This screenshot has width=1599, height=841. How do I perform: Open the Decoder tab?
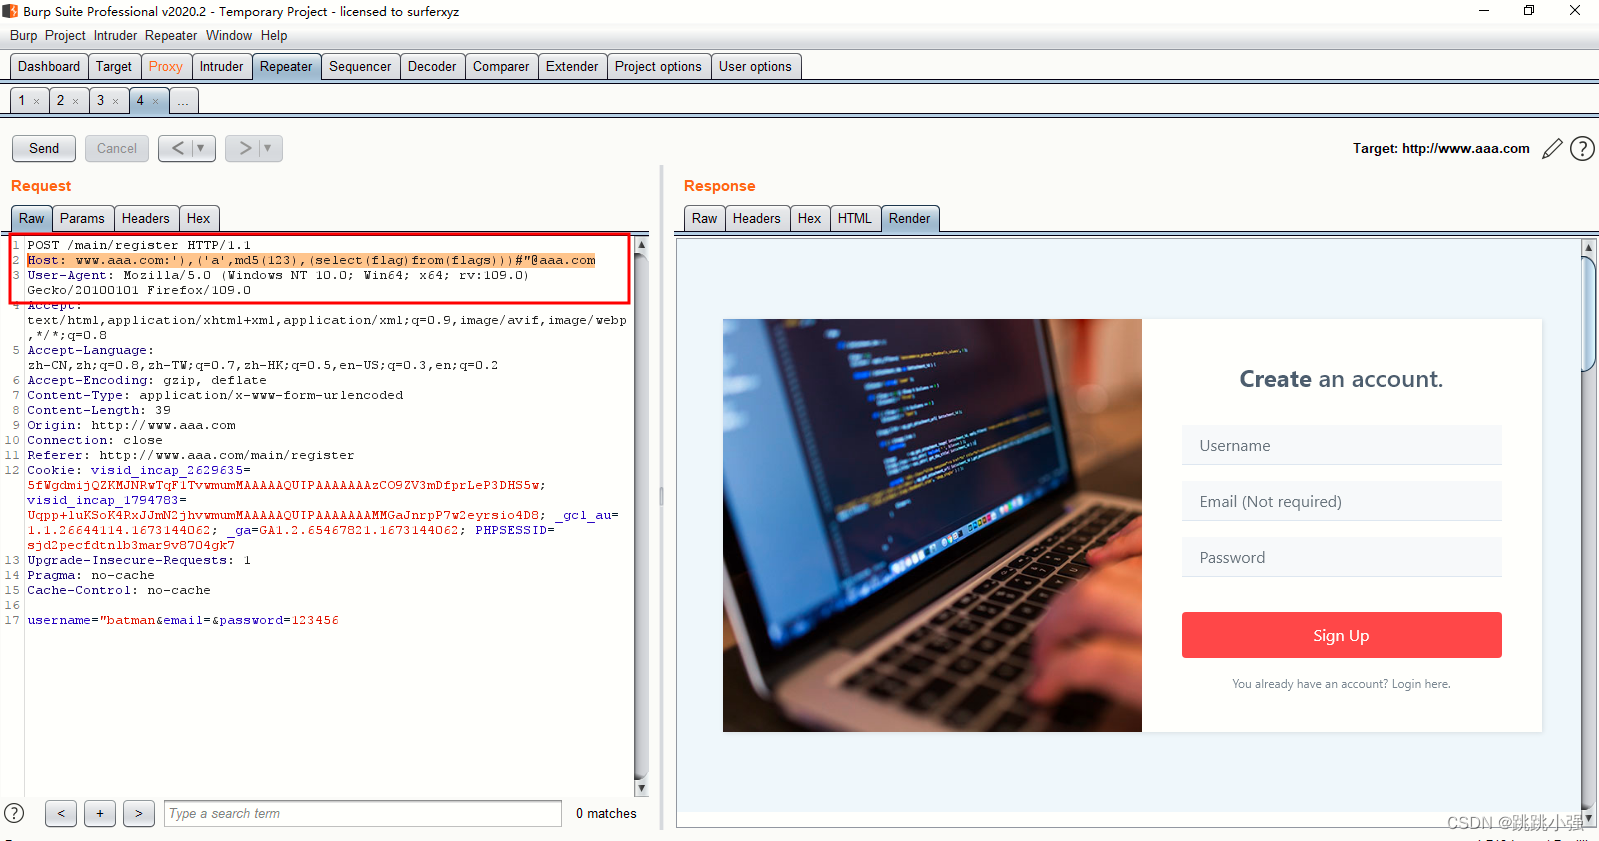pyautogui.click(x=432, y=67)
